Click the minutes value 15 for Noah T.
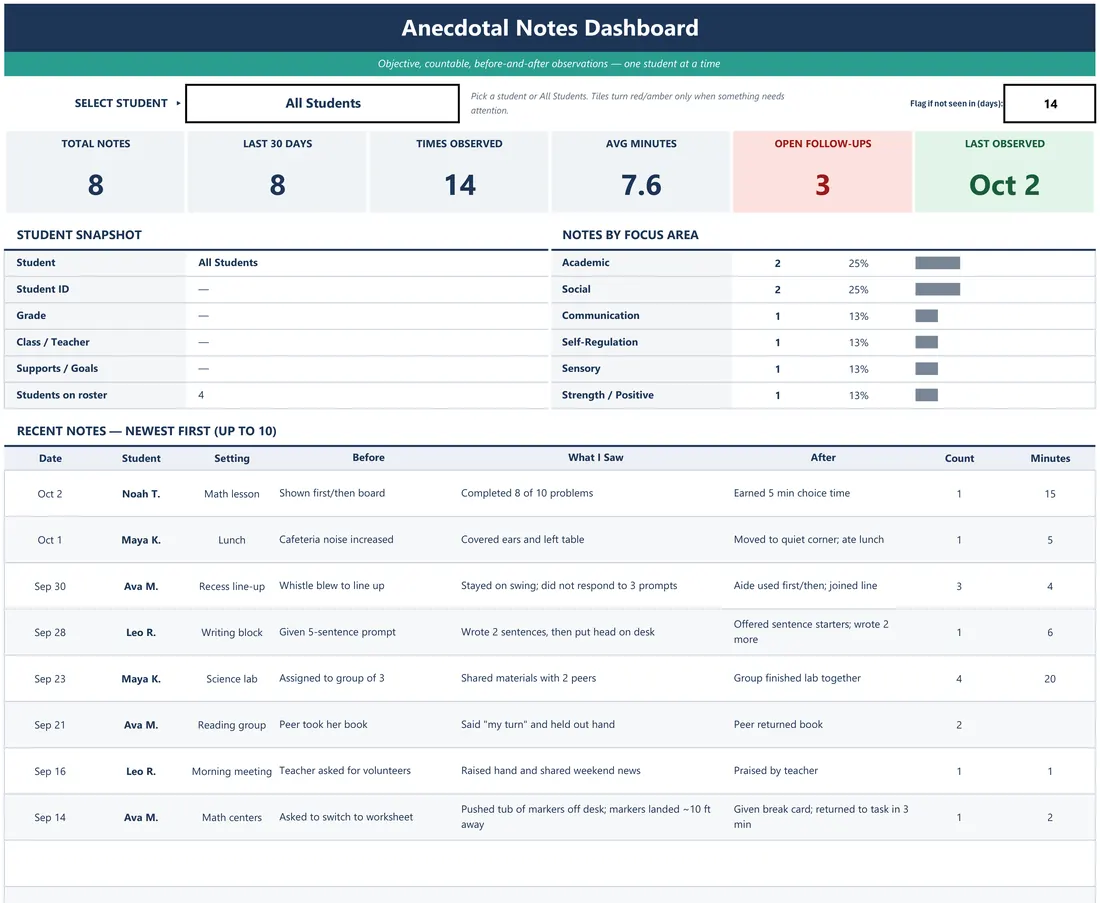 pyautogui.click(x=1049, y=494)
